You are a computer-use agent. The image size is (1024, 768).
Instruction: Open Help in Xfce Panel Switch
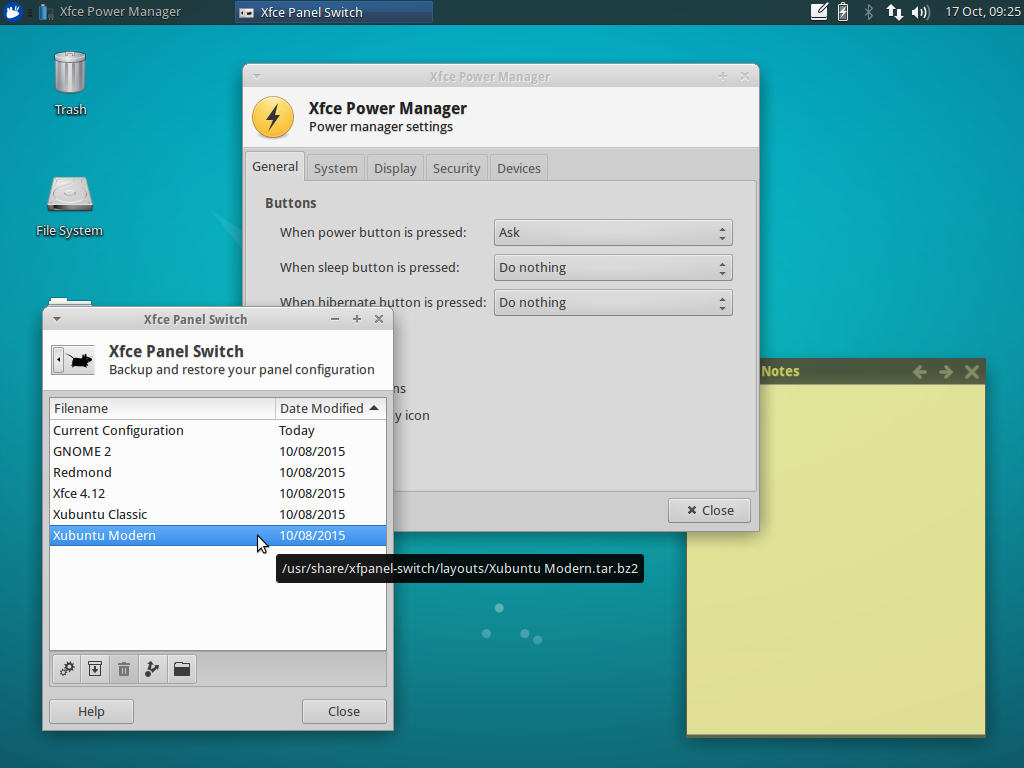pos(90,711)
